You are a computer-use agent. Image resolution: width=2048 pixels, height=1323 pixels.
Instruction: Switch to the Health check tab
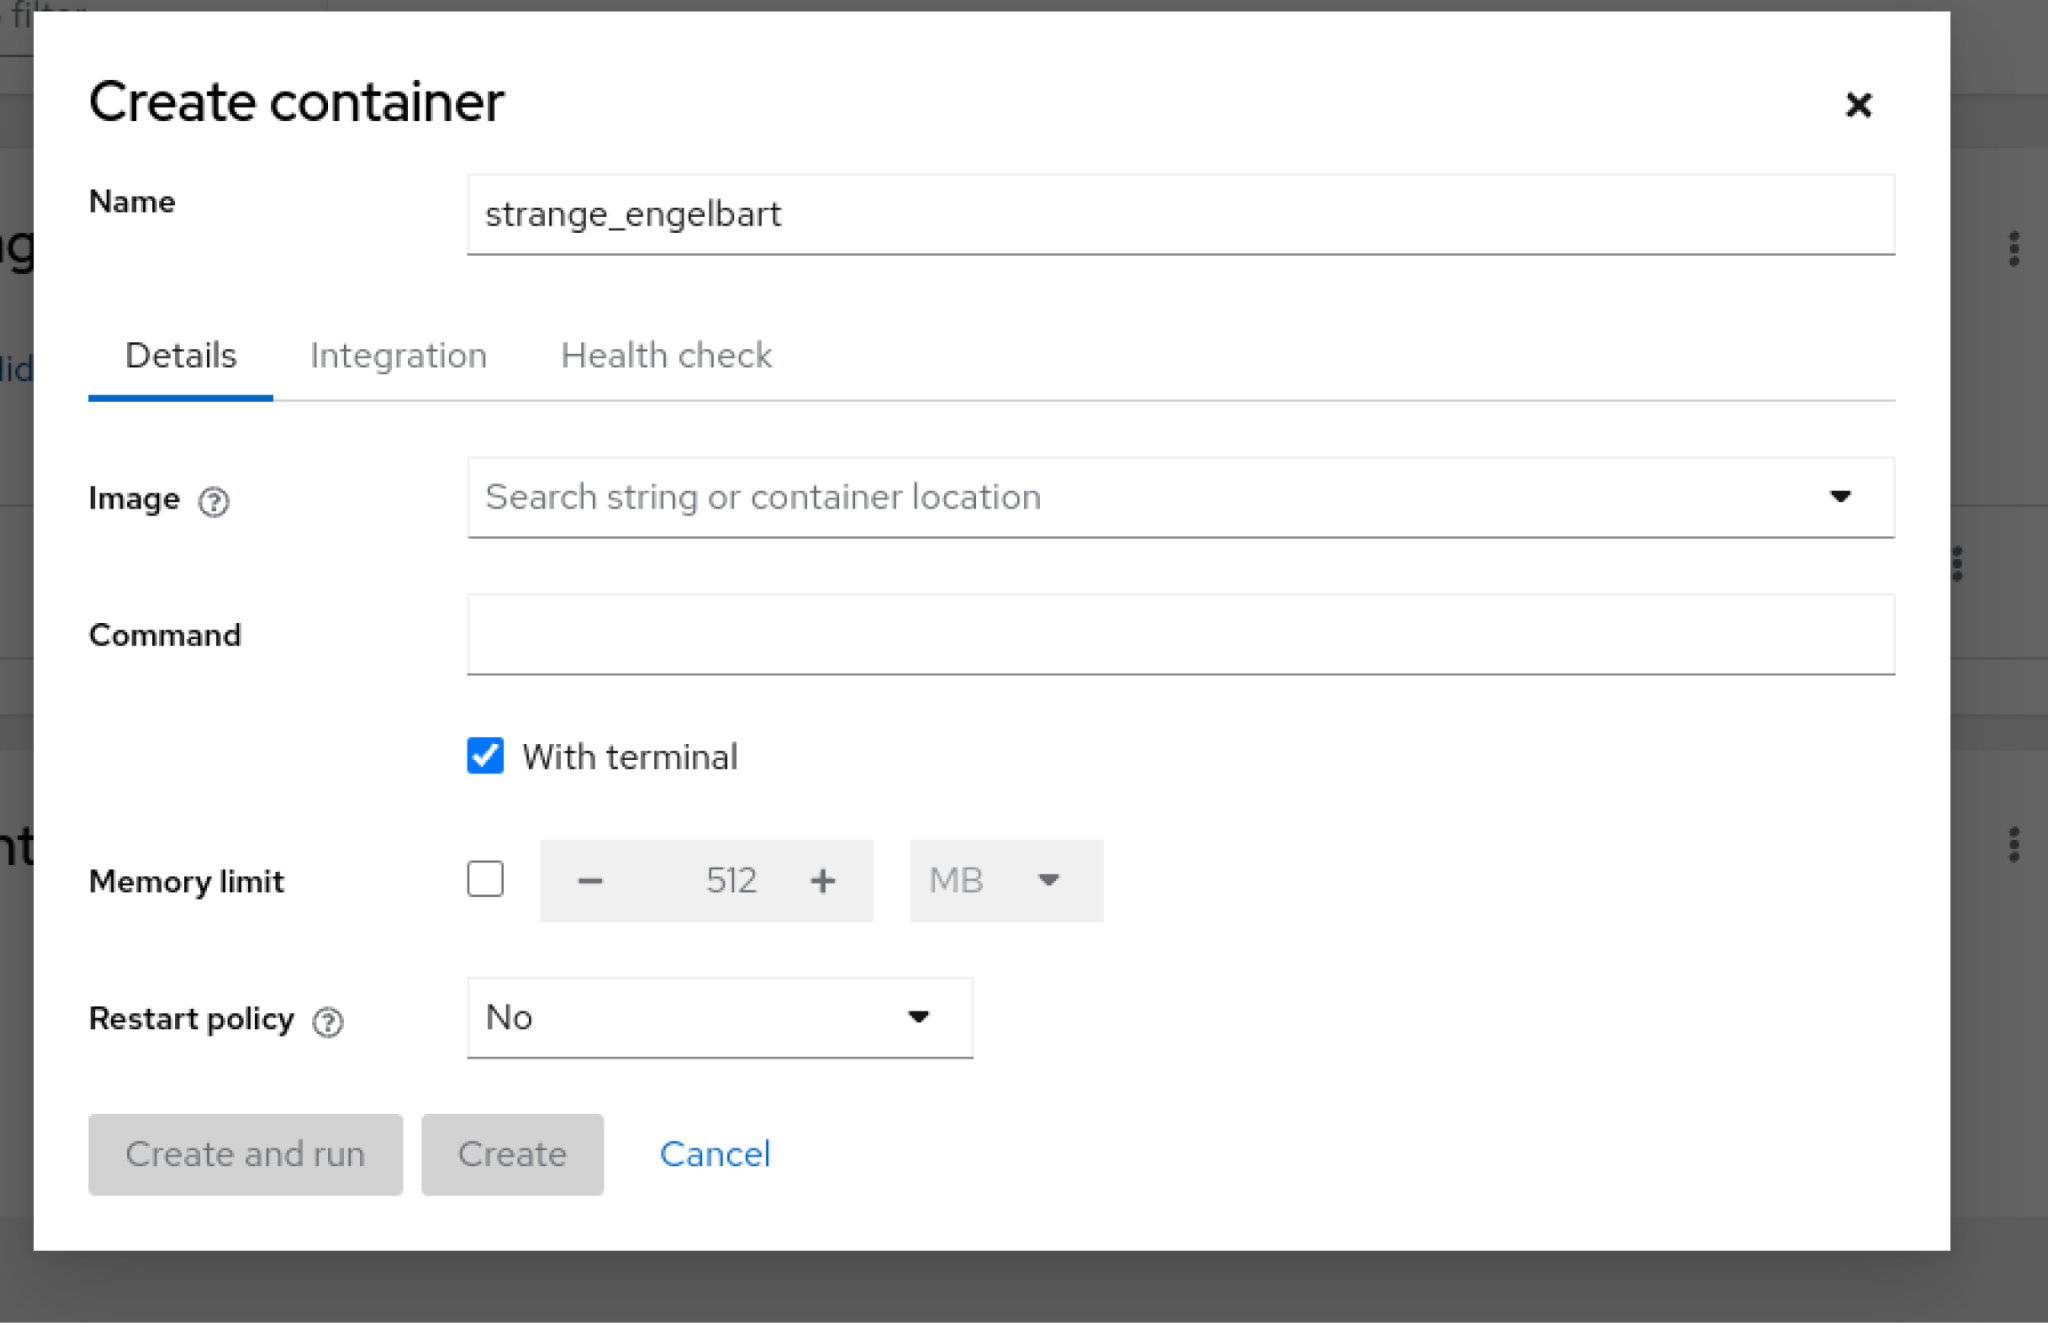tap(666, 356)
